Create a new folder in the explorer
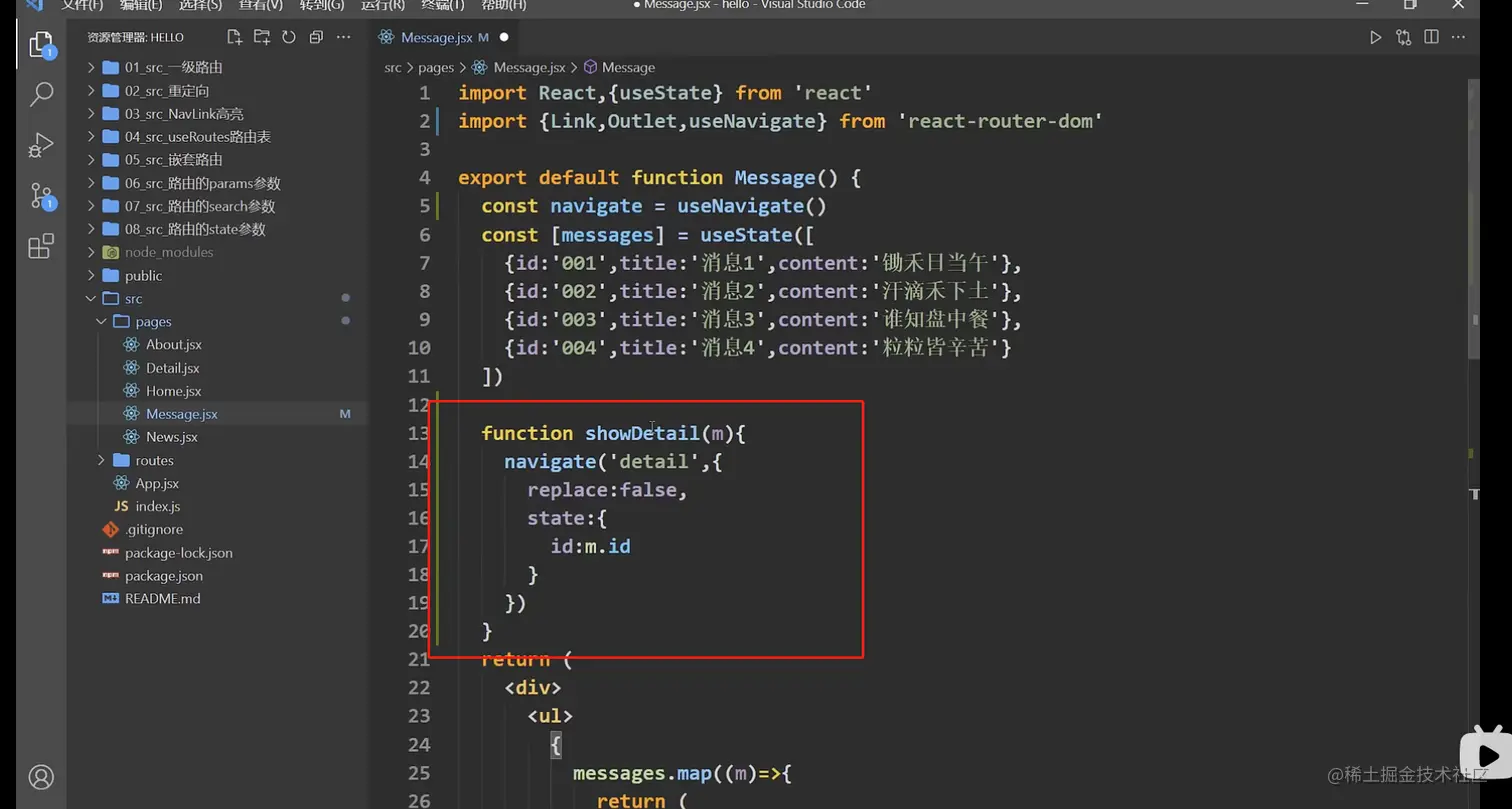 pyautogui.click(x=262, y=37)
